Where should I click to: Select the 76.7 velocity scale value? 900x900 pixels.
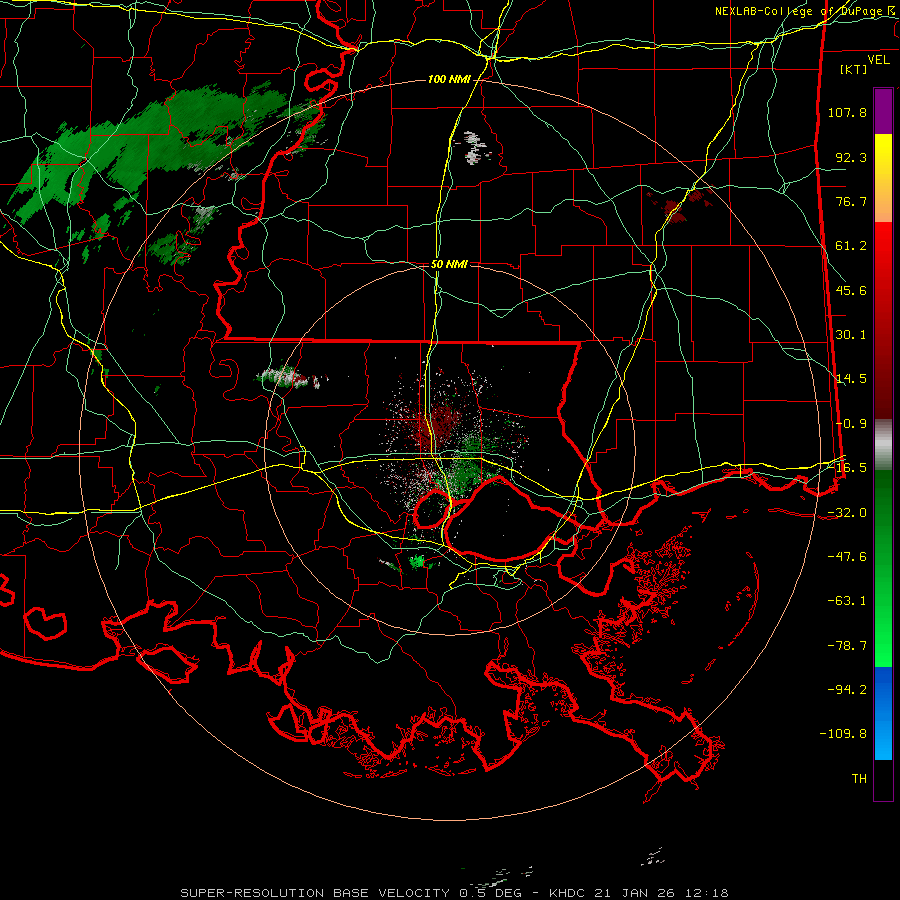coord(851,201)
